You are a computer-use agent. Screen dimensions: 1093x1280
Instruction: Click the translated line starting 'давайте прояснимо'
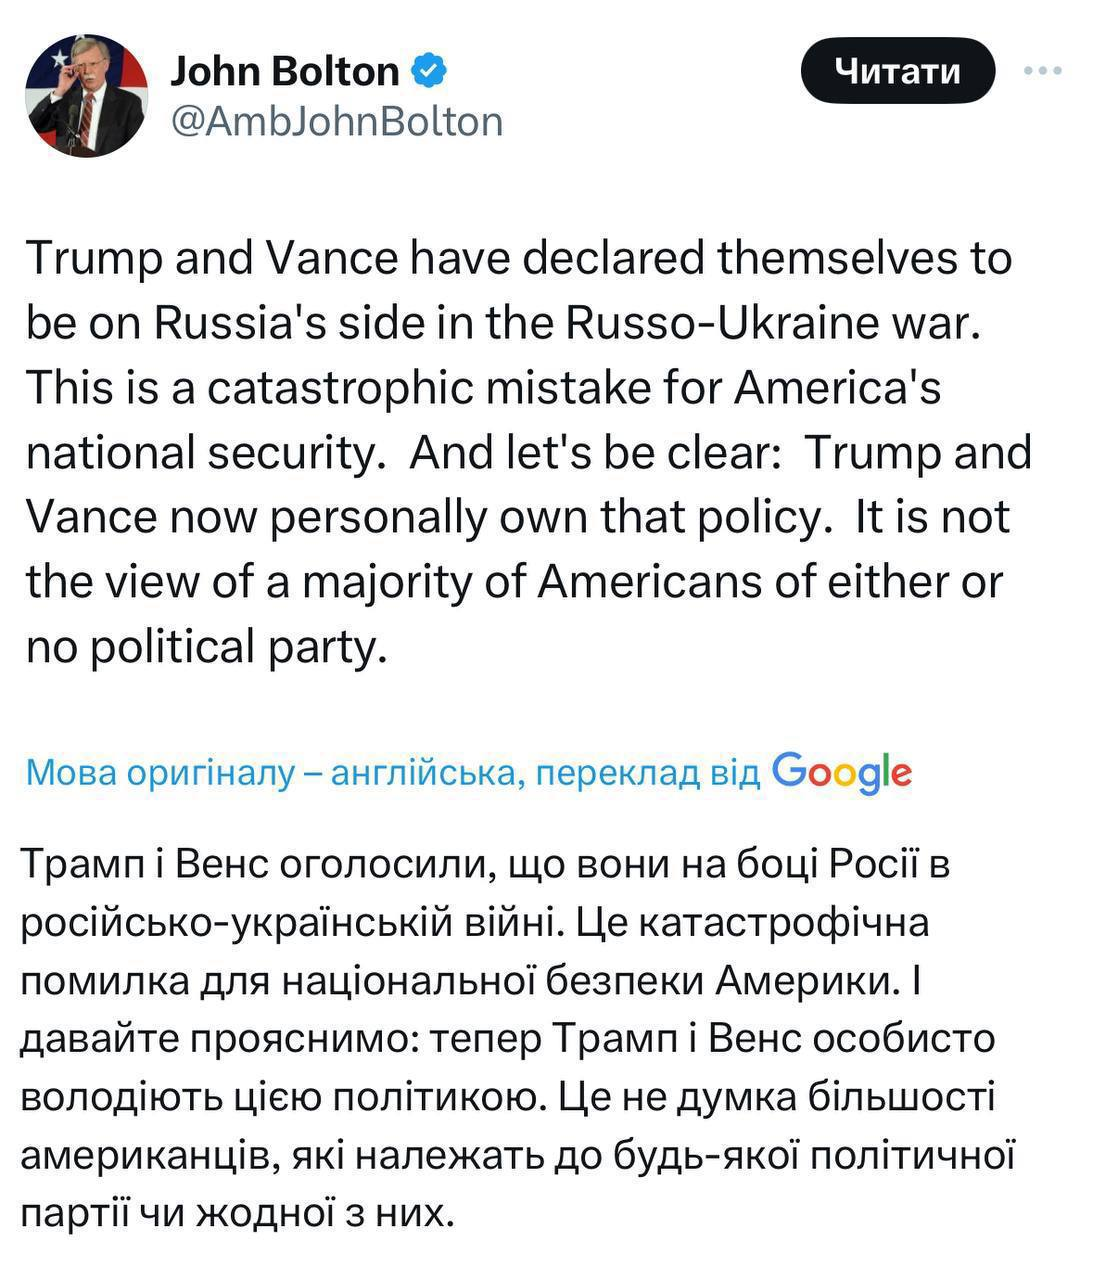tap(508, 1038)
